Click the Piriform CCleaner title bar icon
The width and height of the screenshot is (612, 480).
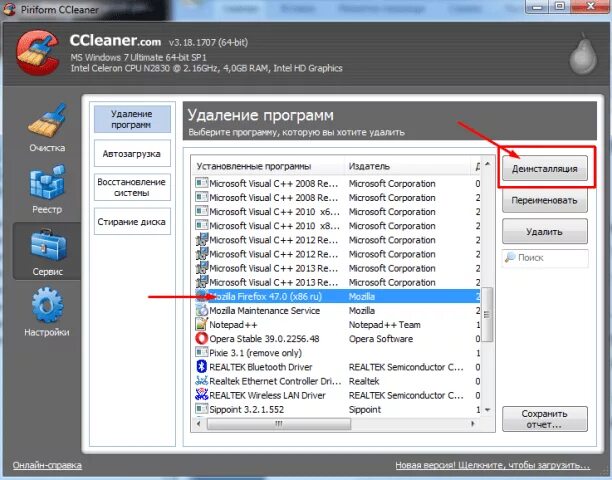pos(9,9)
